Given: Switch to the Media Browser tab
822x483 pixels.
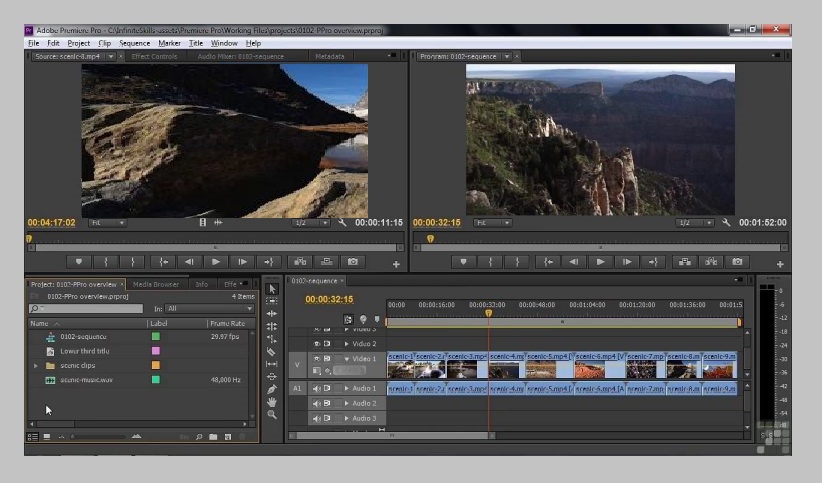Looking at the screenshot, I should coord(156,284).
